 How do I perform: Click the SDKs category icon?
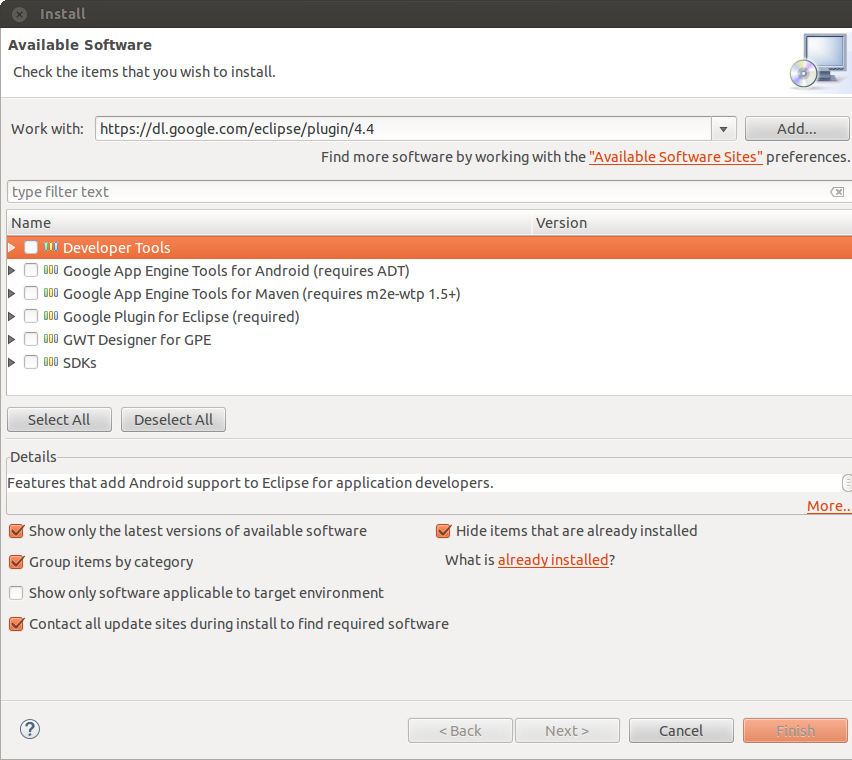click(x=51, y=363)
